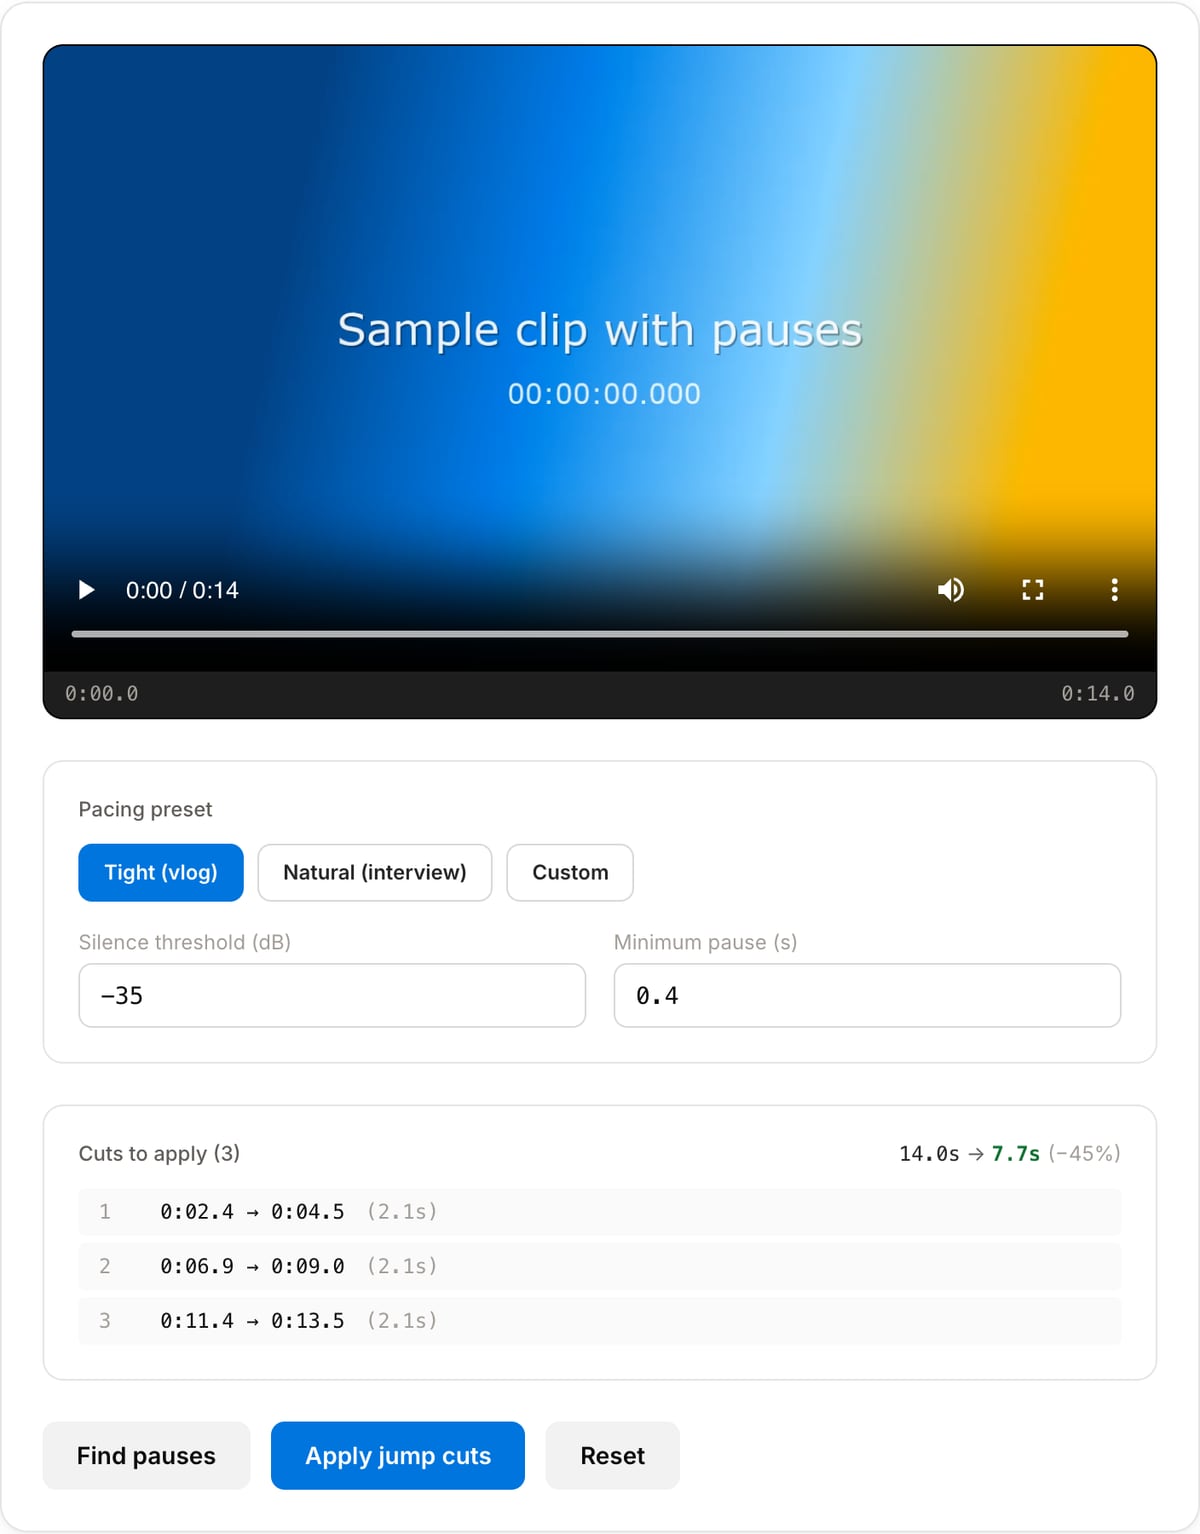Select the Natural (interview) preset
Viewport: 1200px width, 1534px height.
(375, 873)
